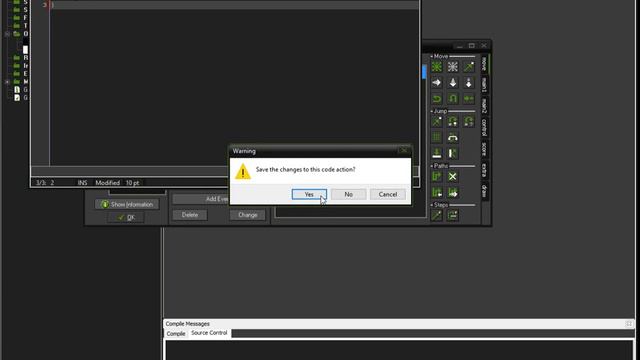The image size is (640, 360).
Task: Click the blue scrollbar thumb in the object window
Action: point(424,72)
